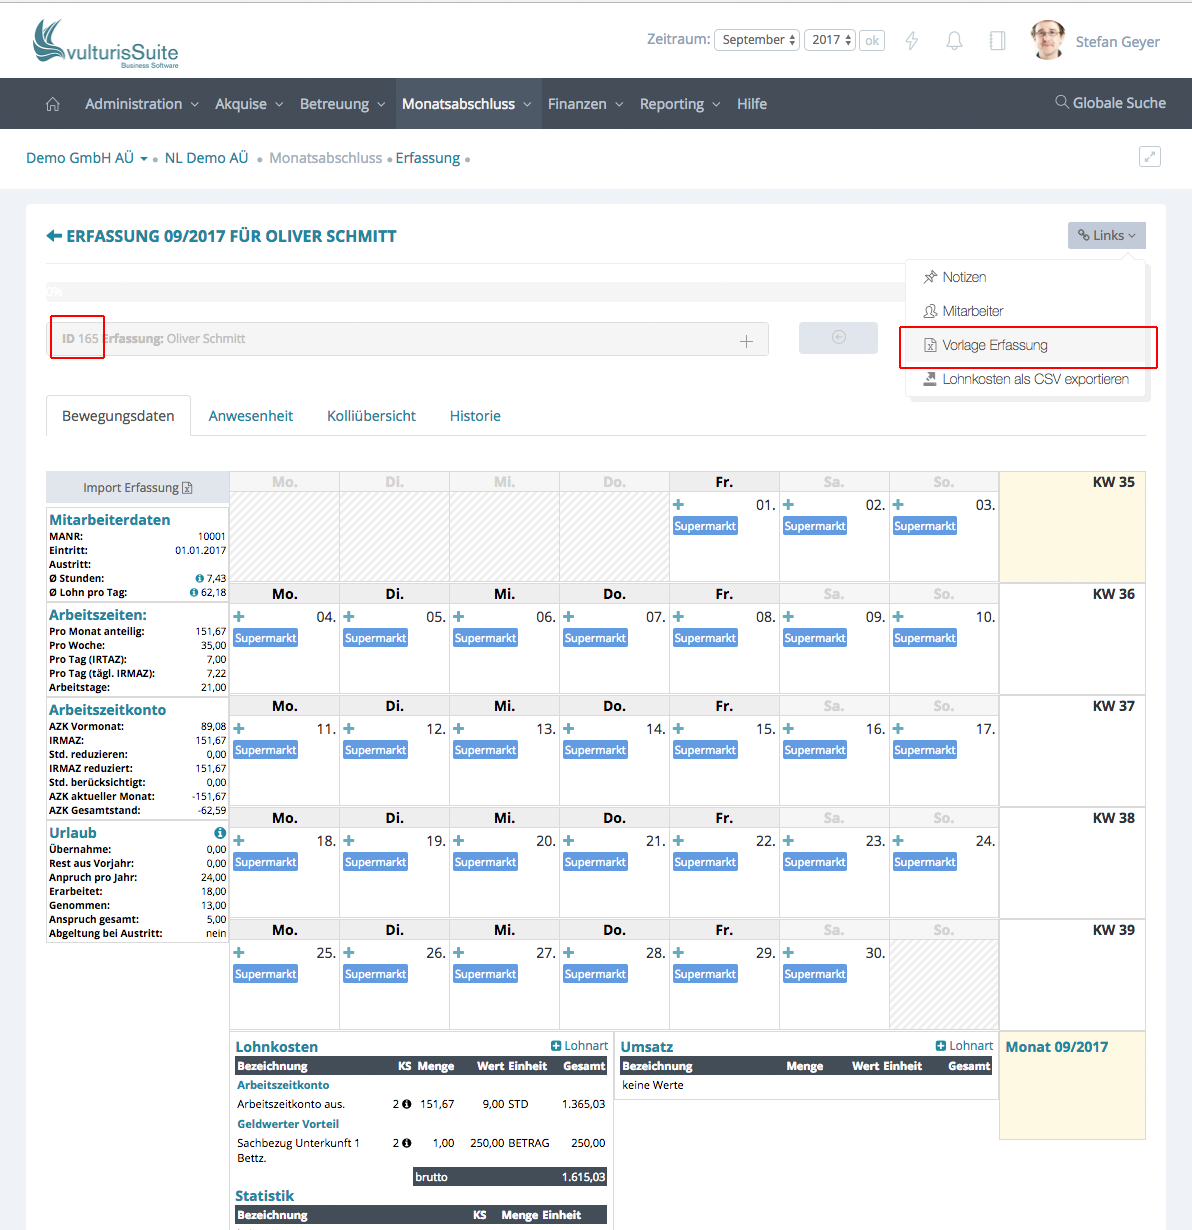Click Lohnart link in Lohnkosten section

pos(579,1046)
